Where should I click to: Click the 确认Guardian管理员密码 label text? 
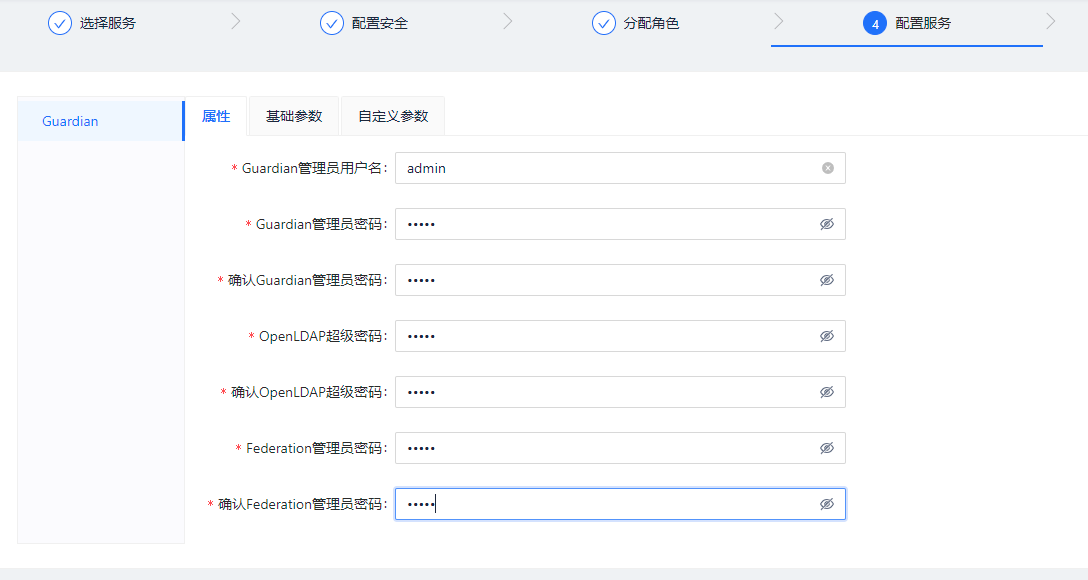coord(307,280)
